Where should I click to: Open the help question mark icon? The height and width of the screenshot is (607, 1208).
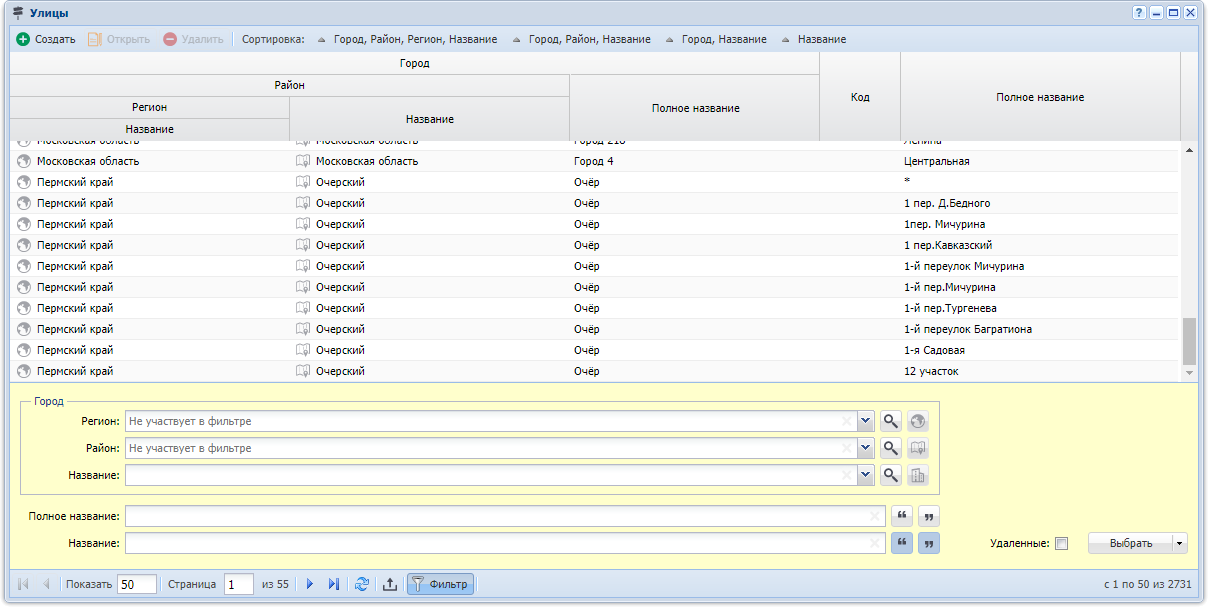pos(1139,12)
